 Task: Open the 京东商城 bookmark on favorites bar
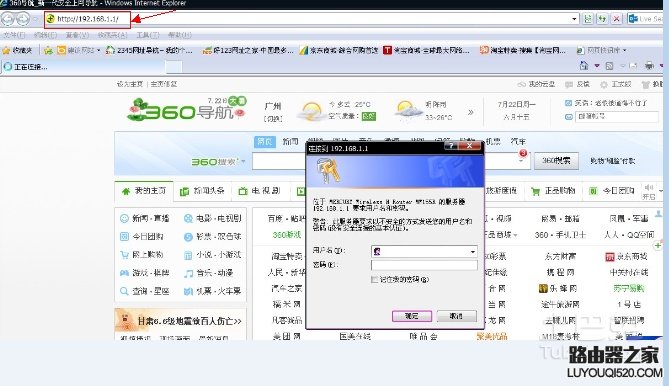tap(339, 50)
